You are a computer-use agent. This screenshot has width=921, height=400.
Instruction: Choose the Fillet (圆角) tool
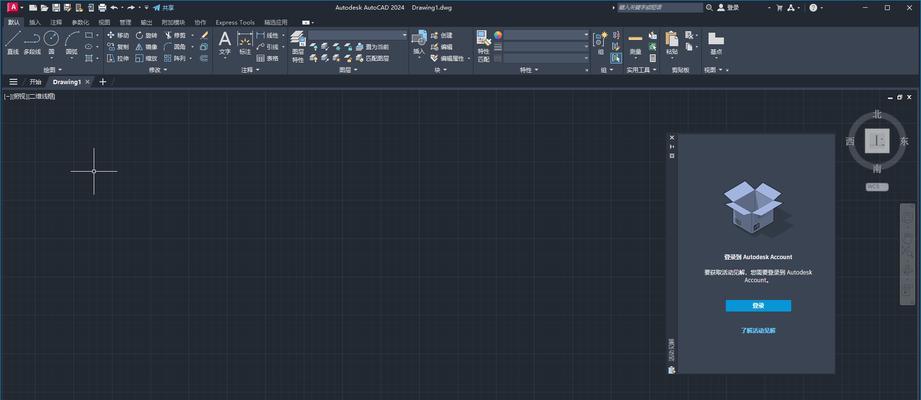(x=175, y=47)
